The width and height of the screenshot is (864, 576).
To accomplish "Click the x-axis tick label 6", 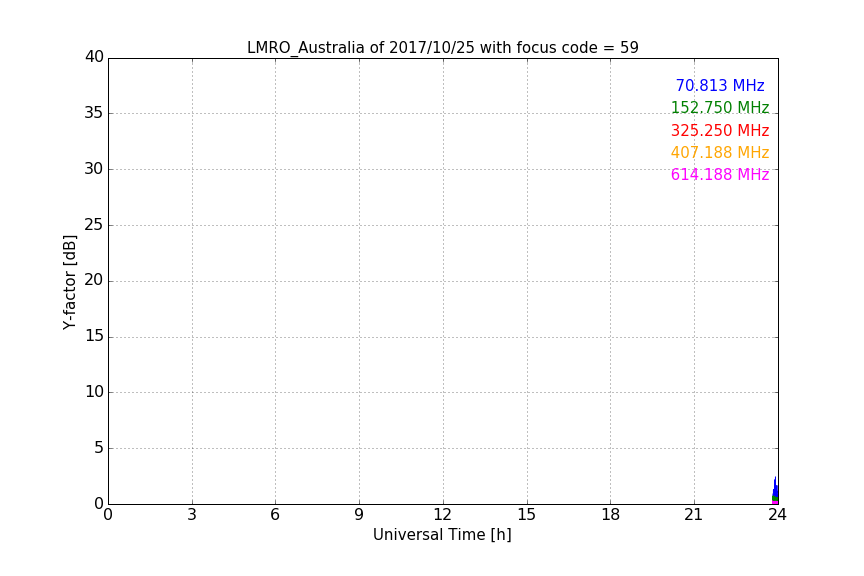I will (x=275, y=515).
